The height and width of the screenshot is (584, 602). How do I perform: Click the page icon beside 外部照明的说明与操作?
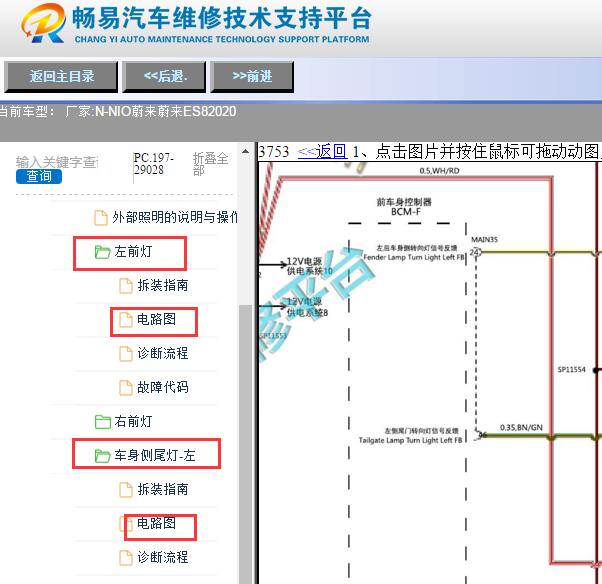click(x=101, y=218)
